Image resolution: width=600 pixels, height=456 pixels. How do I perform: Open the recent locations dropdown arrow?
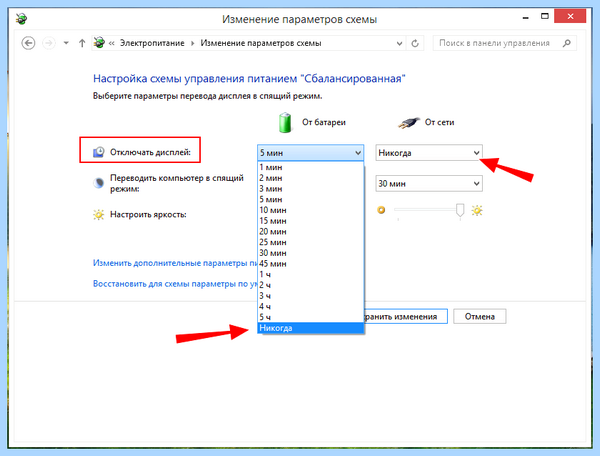pyautogui.click(x=66, y=43)
